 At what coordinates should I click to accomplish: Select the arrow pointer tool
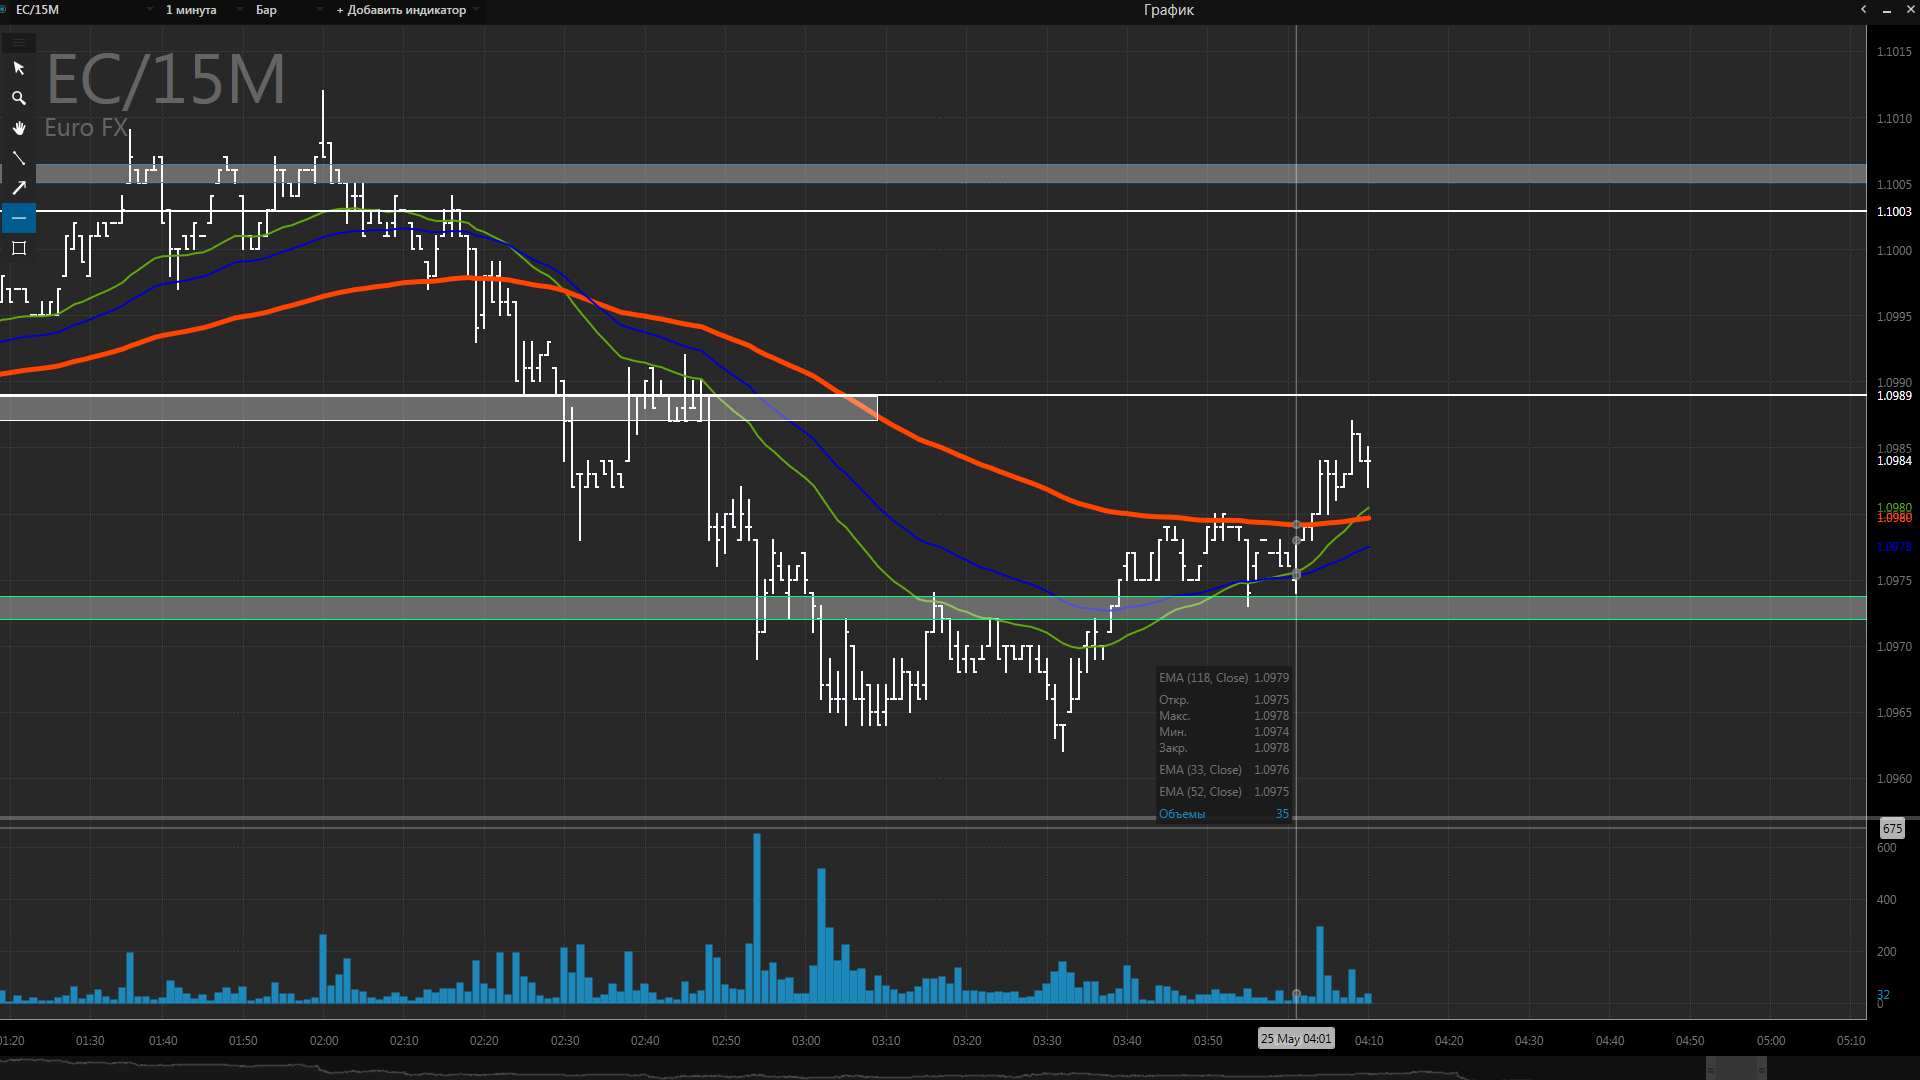pos(18,68)
